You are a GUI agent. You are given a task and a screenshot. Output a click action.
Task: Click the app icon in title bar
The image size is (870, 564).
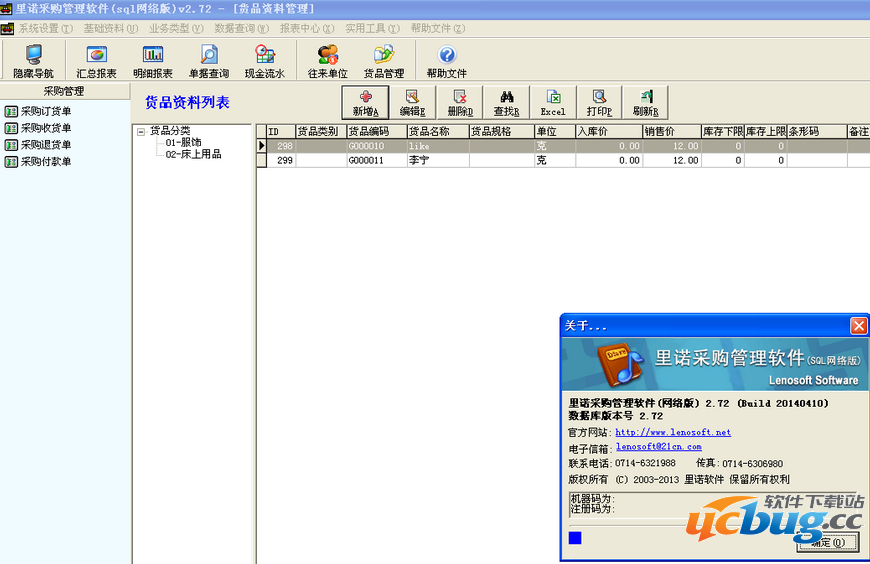click(6, 8)
